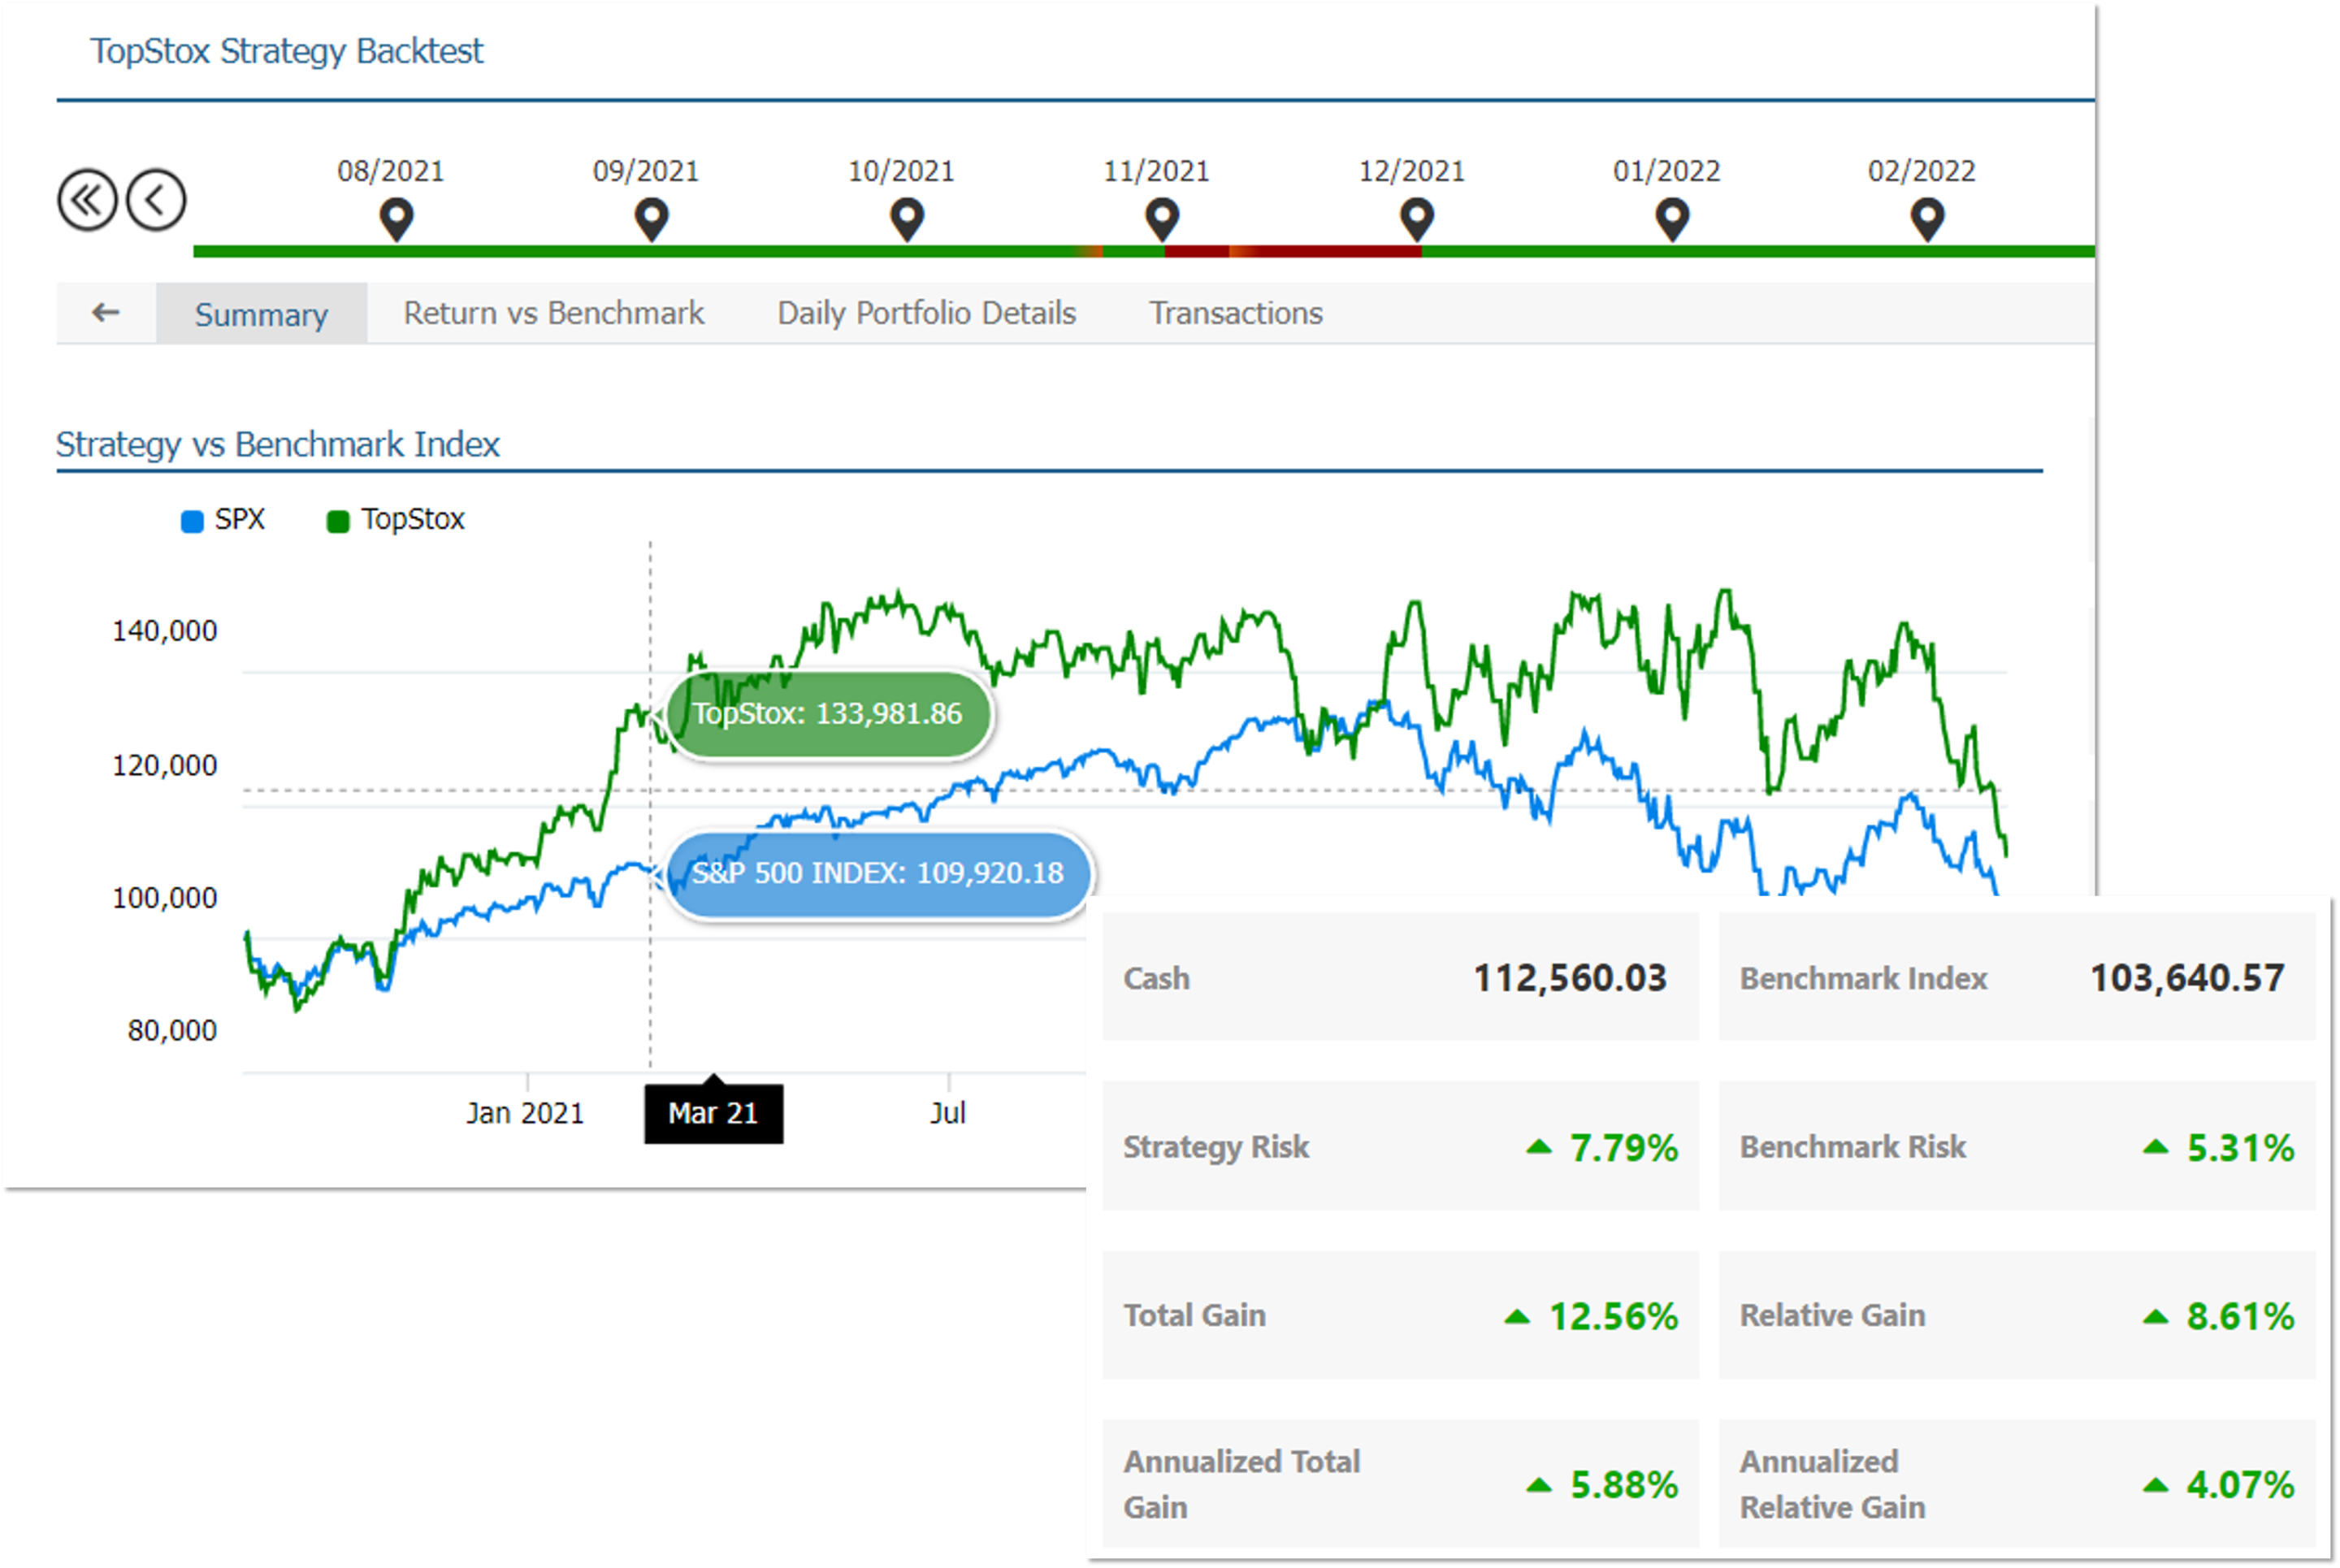Click the Total Gain 12.56% value
The height and width of the screenshot is (1568, 2340).
click(1613, 1316)
